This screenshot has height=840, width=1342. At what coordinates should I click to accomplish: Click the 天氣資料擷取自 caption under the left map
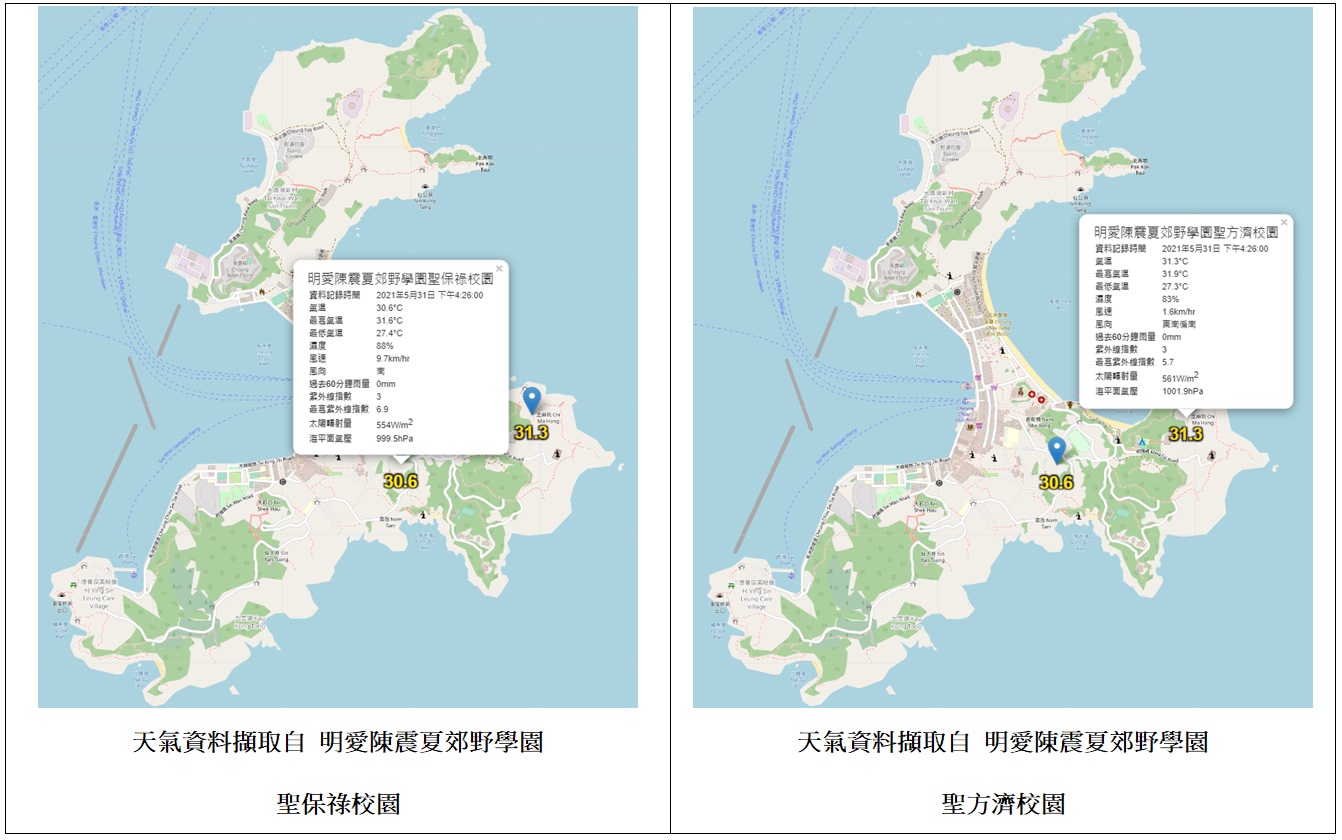click(x=218, y=742)
